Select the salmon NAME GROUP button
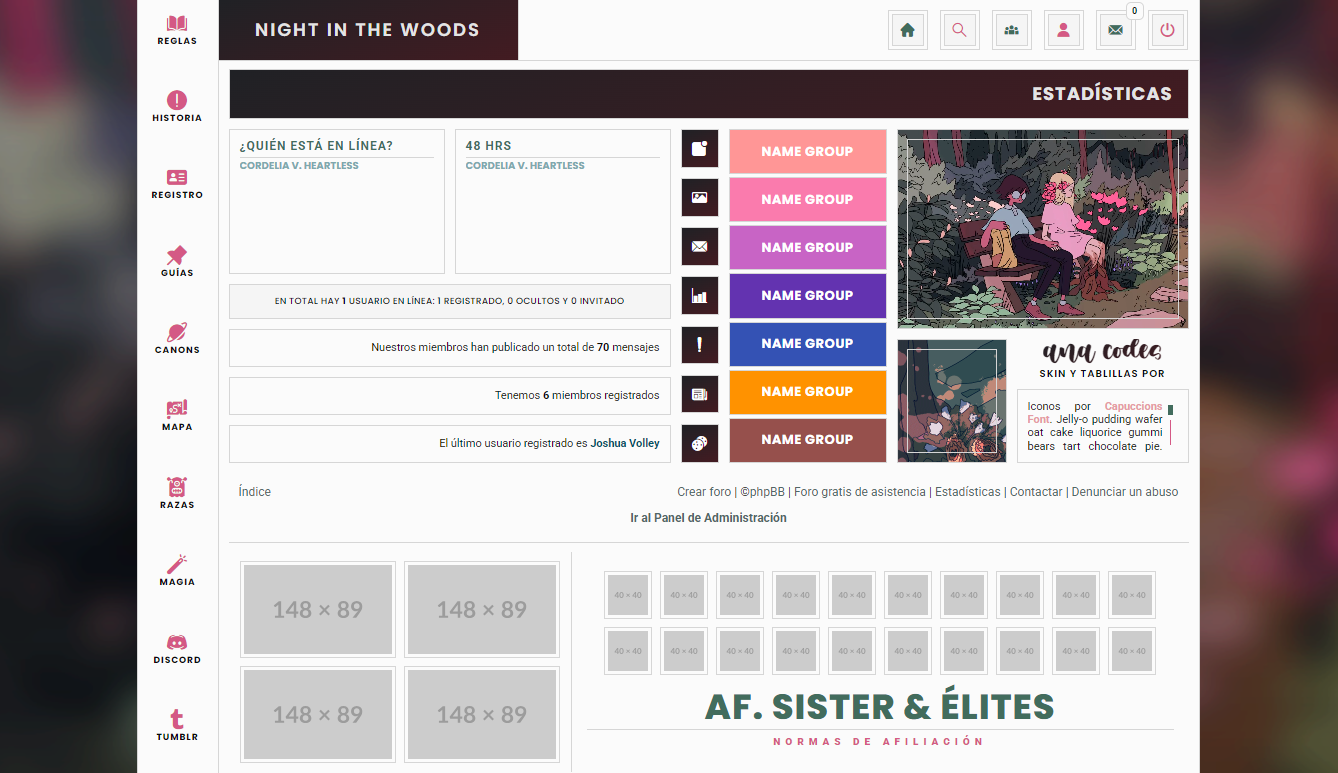 point(808,151)
